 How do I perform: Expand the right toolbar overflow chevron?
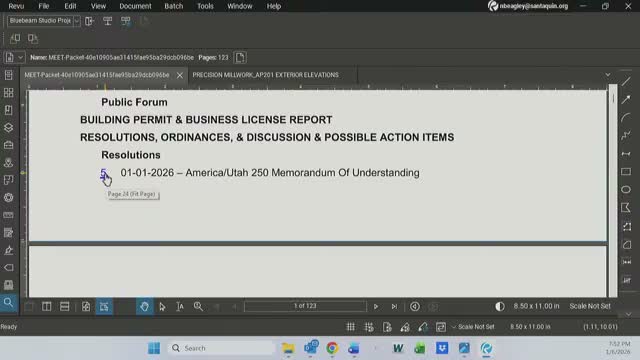(629, 314)
